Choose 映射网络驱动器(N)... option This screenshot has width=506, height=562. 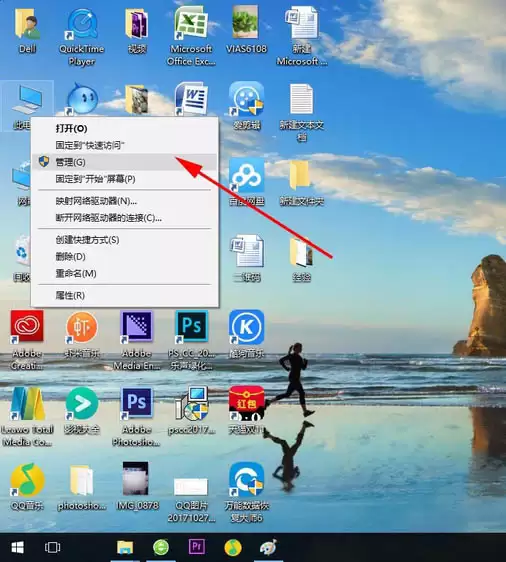(124, 201)
